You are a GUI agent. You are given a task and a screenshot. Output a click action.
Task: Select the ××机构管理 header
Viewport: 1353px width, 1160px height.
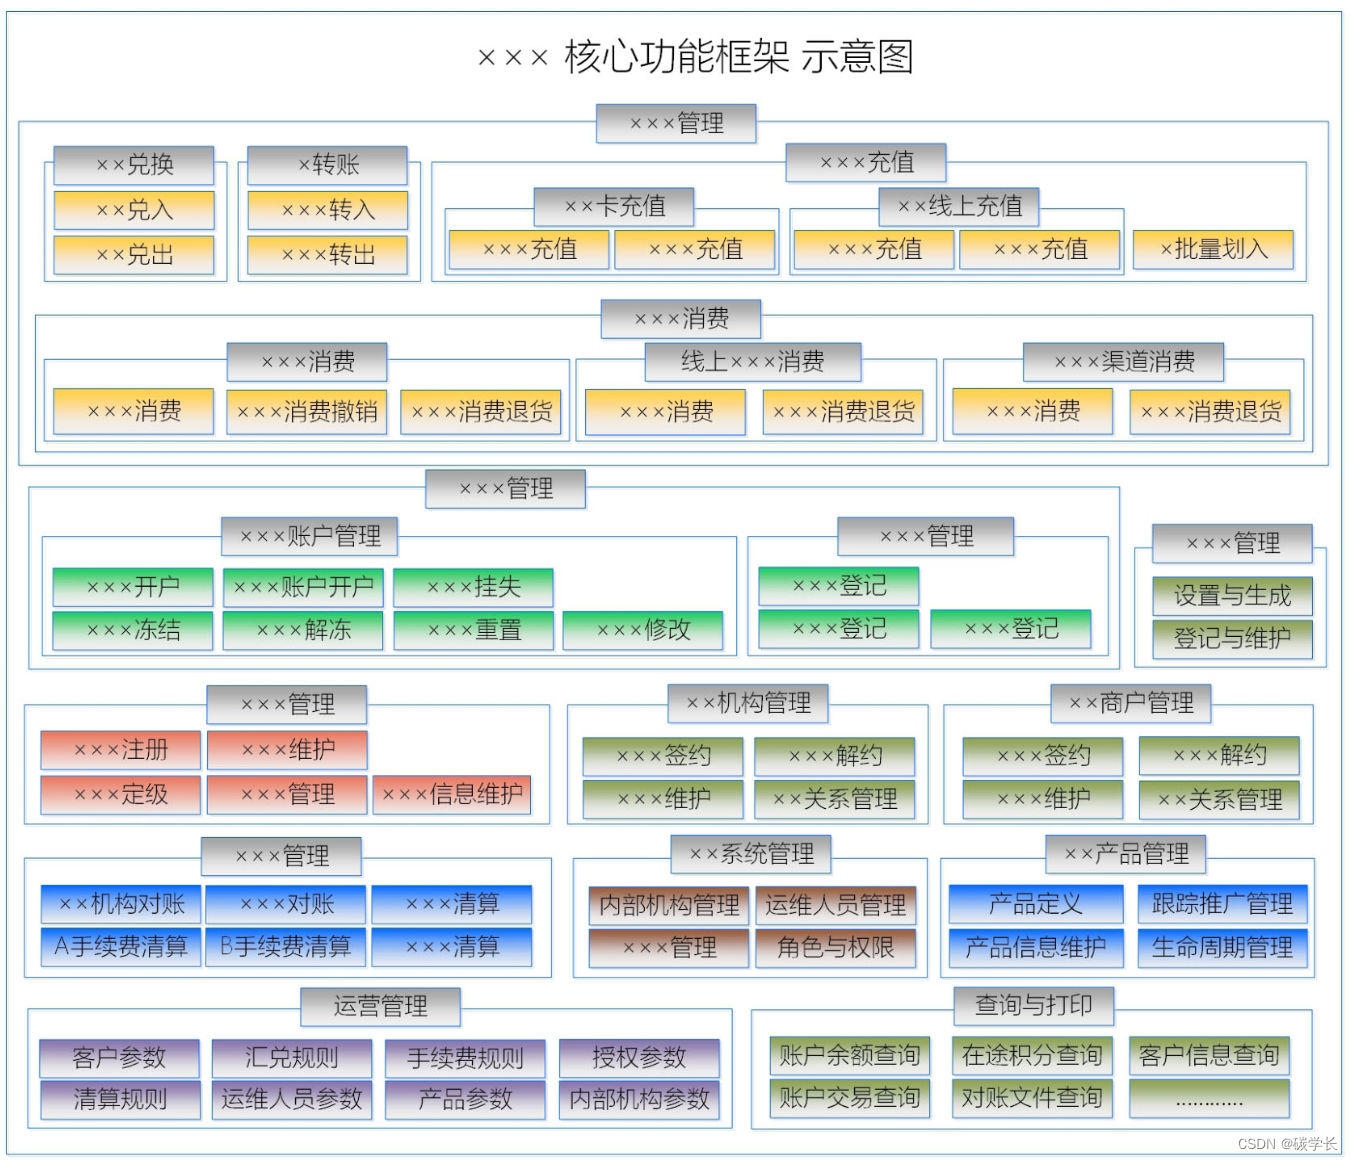(748, 704)
